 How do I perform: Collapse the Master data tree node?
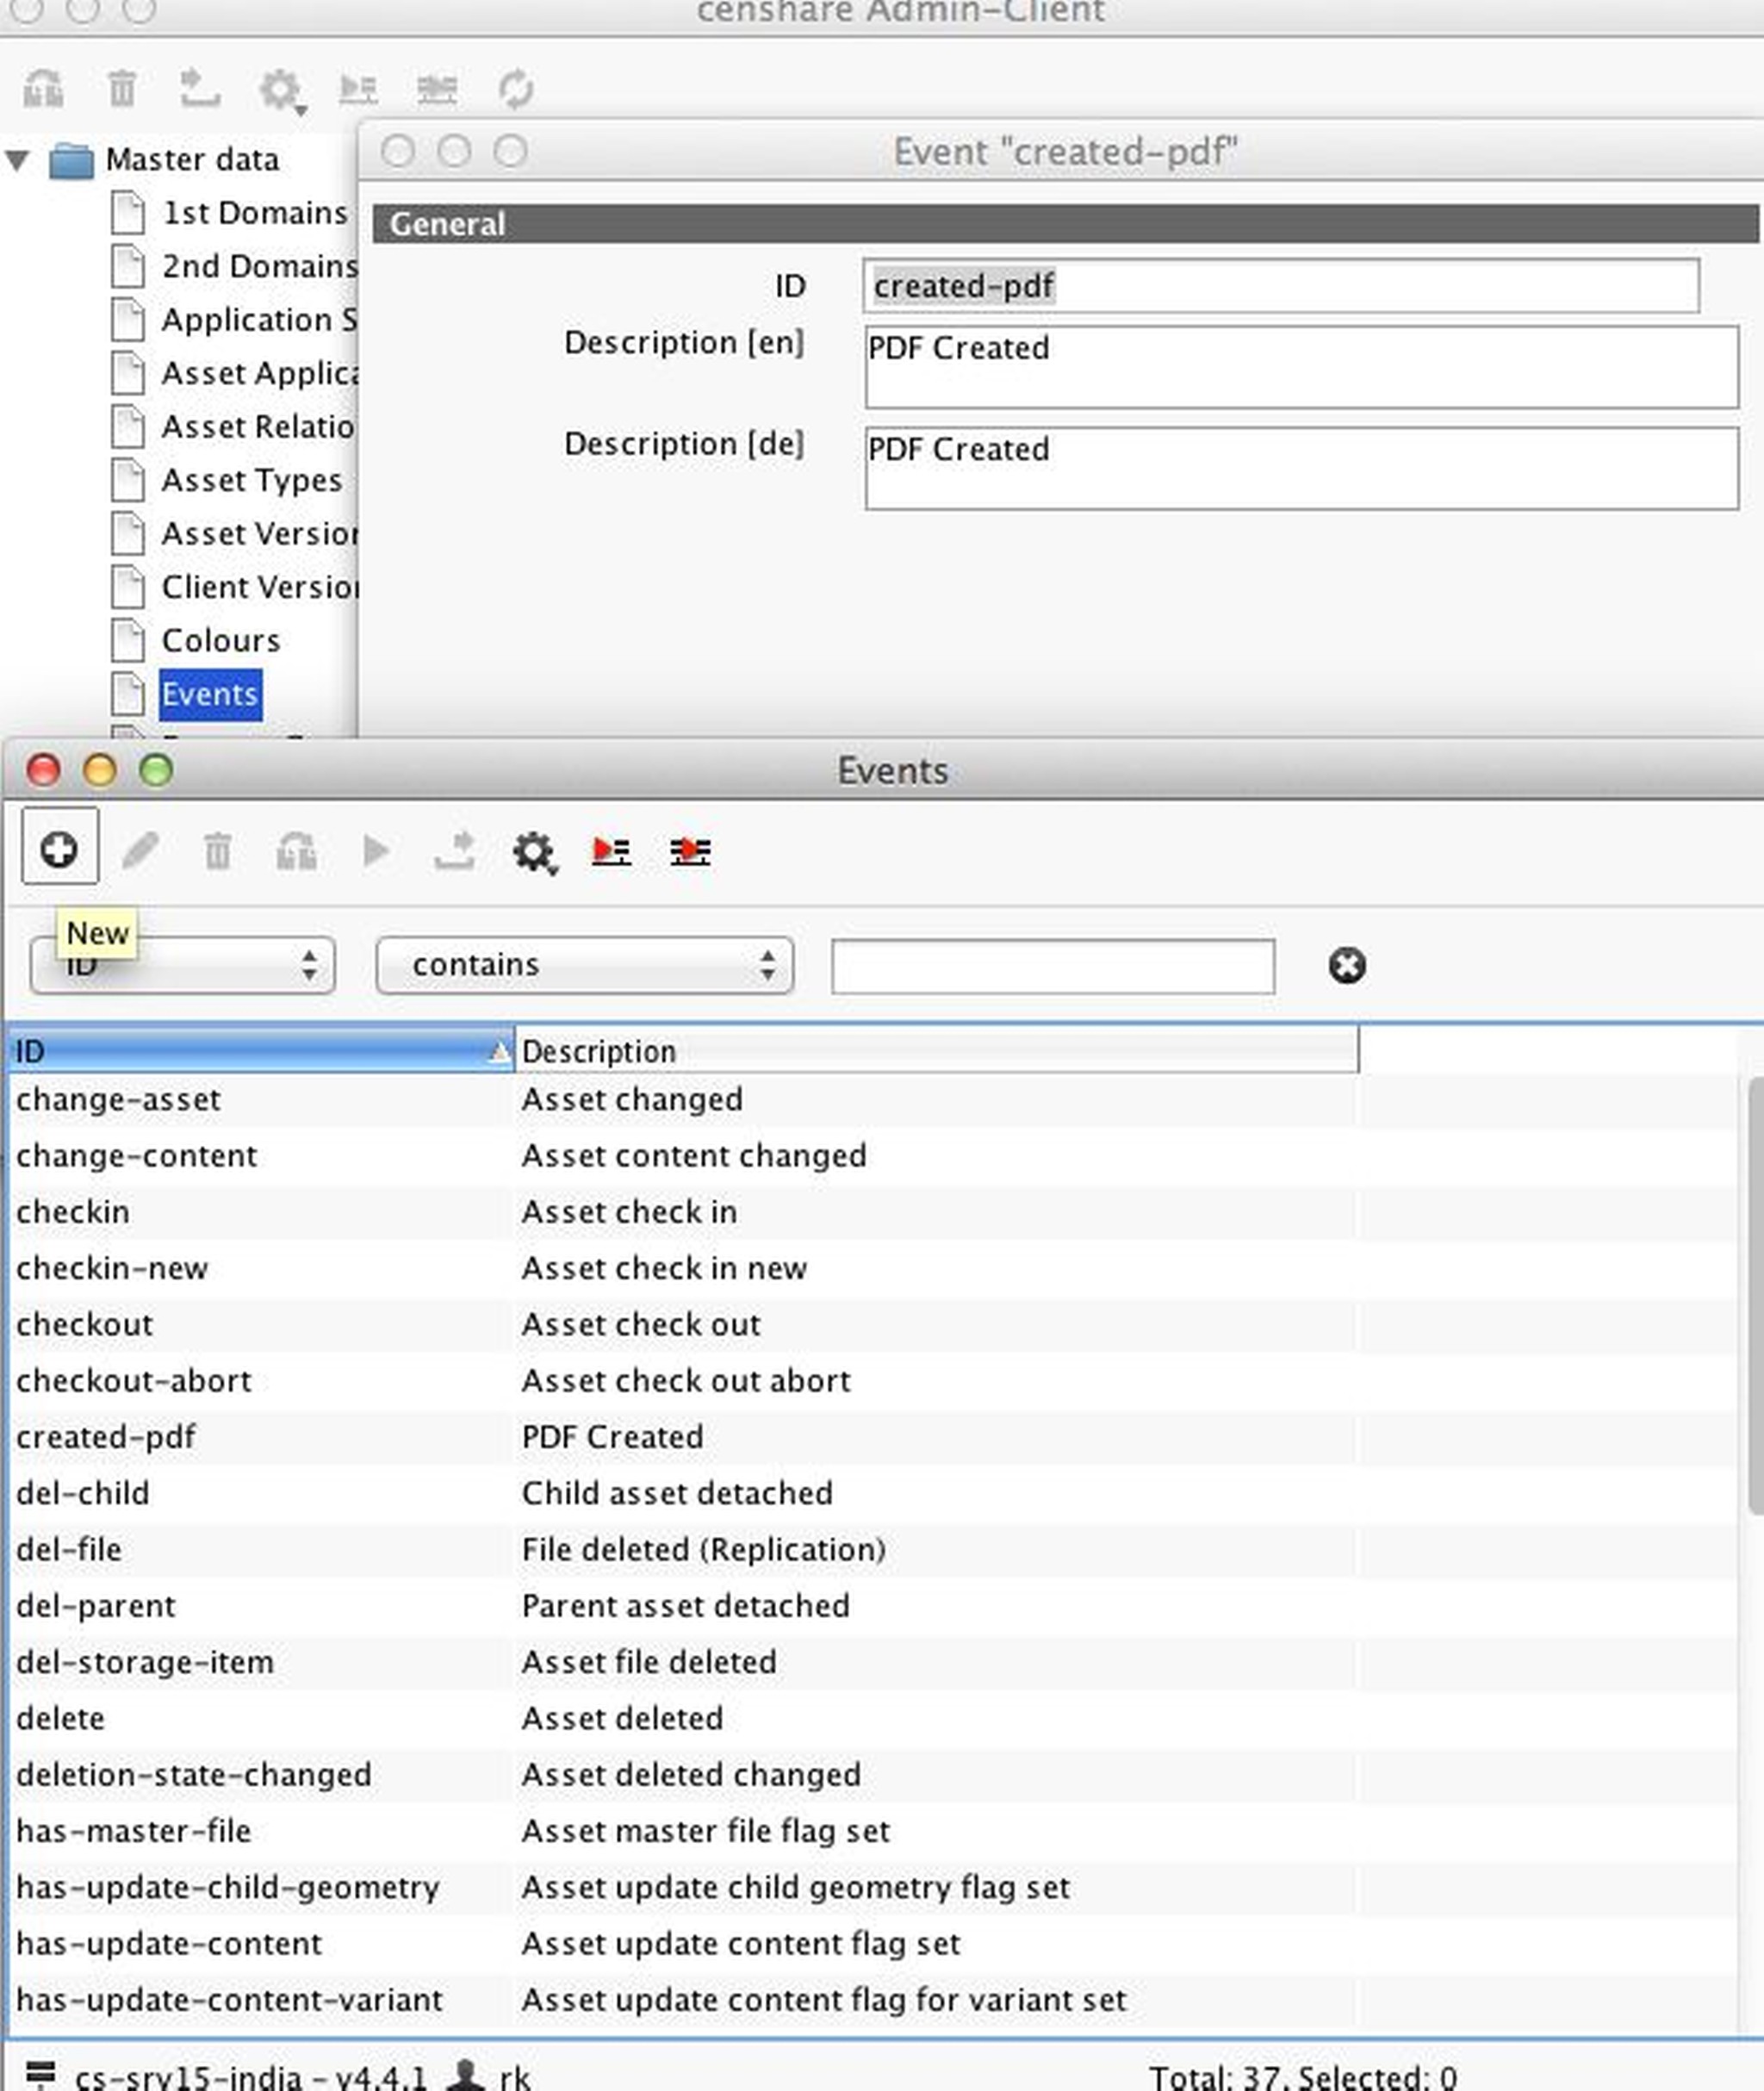click(x=18, y=160)
